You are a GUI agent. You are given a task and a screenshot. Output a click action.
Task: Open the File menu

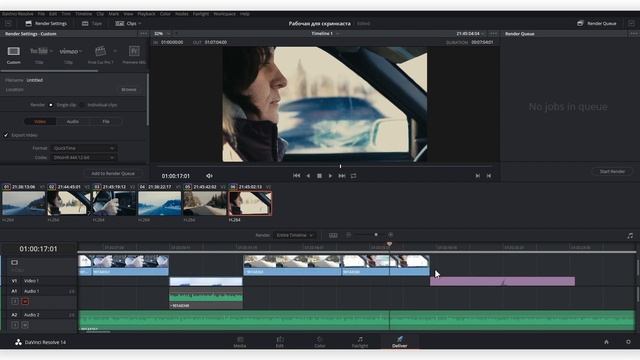pyautogui.click(x=41, y=14)
